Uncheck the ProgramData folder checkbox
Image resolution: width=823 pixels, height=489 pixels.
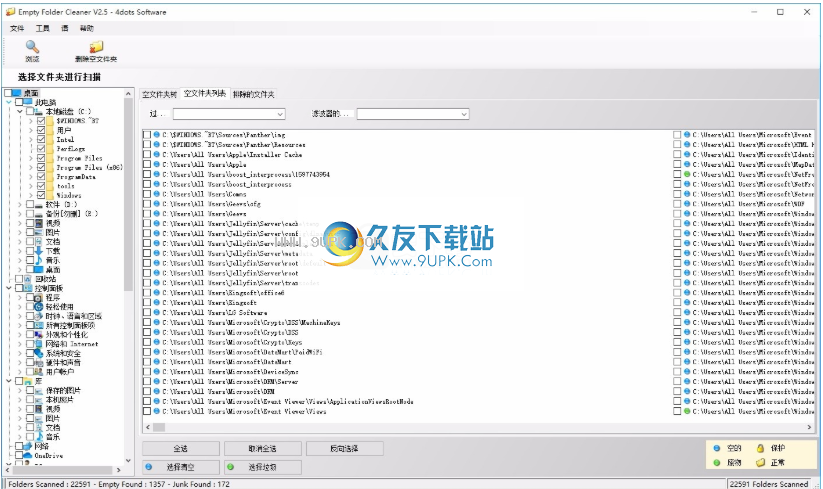coord(41,177)
